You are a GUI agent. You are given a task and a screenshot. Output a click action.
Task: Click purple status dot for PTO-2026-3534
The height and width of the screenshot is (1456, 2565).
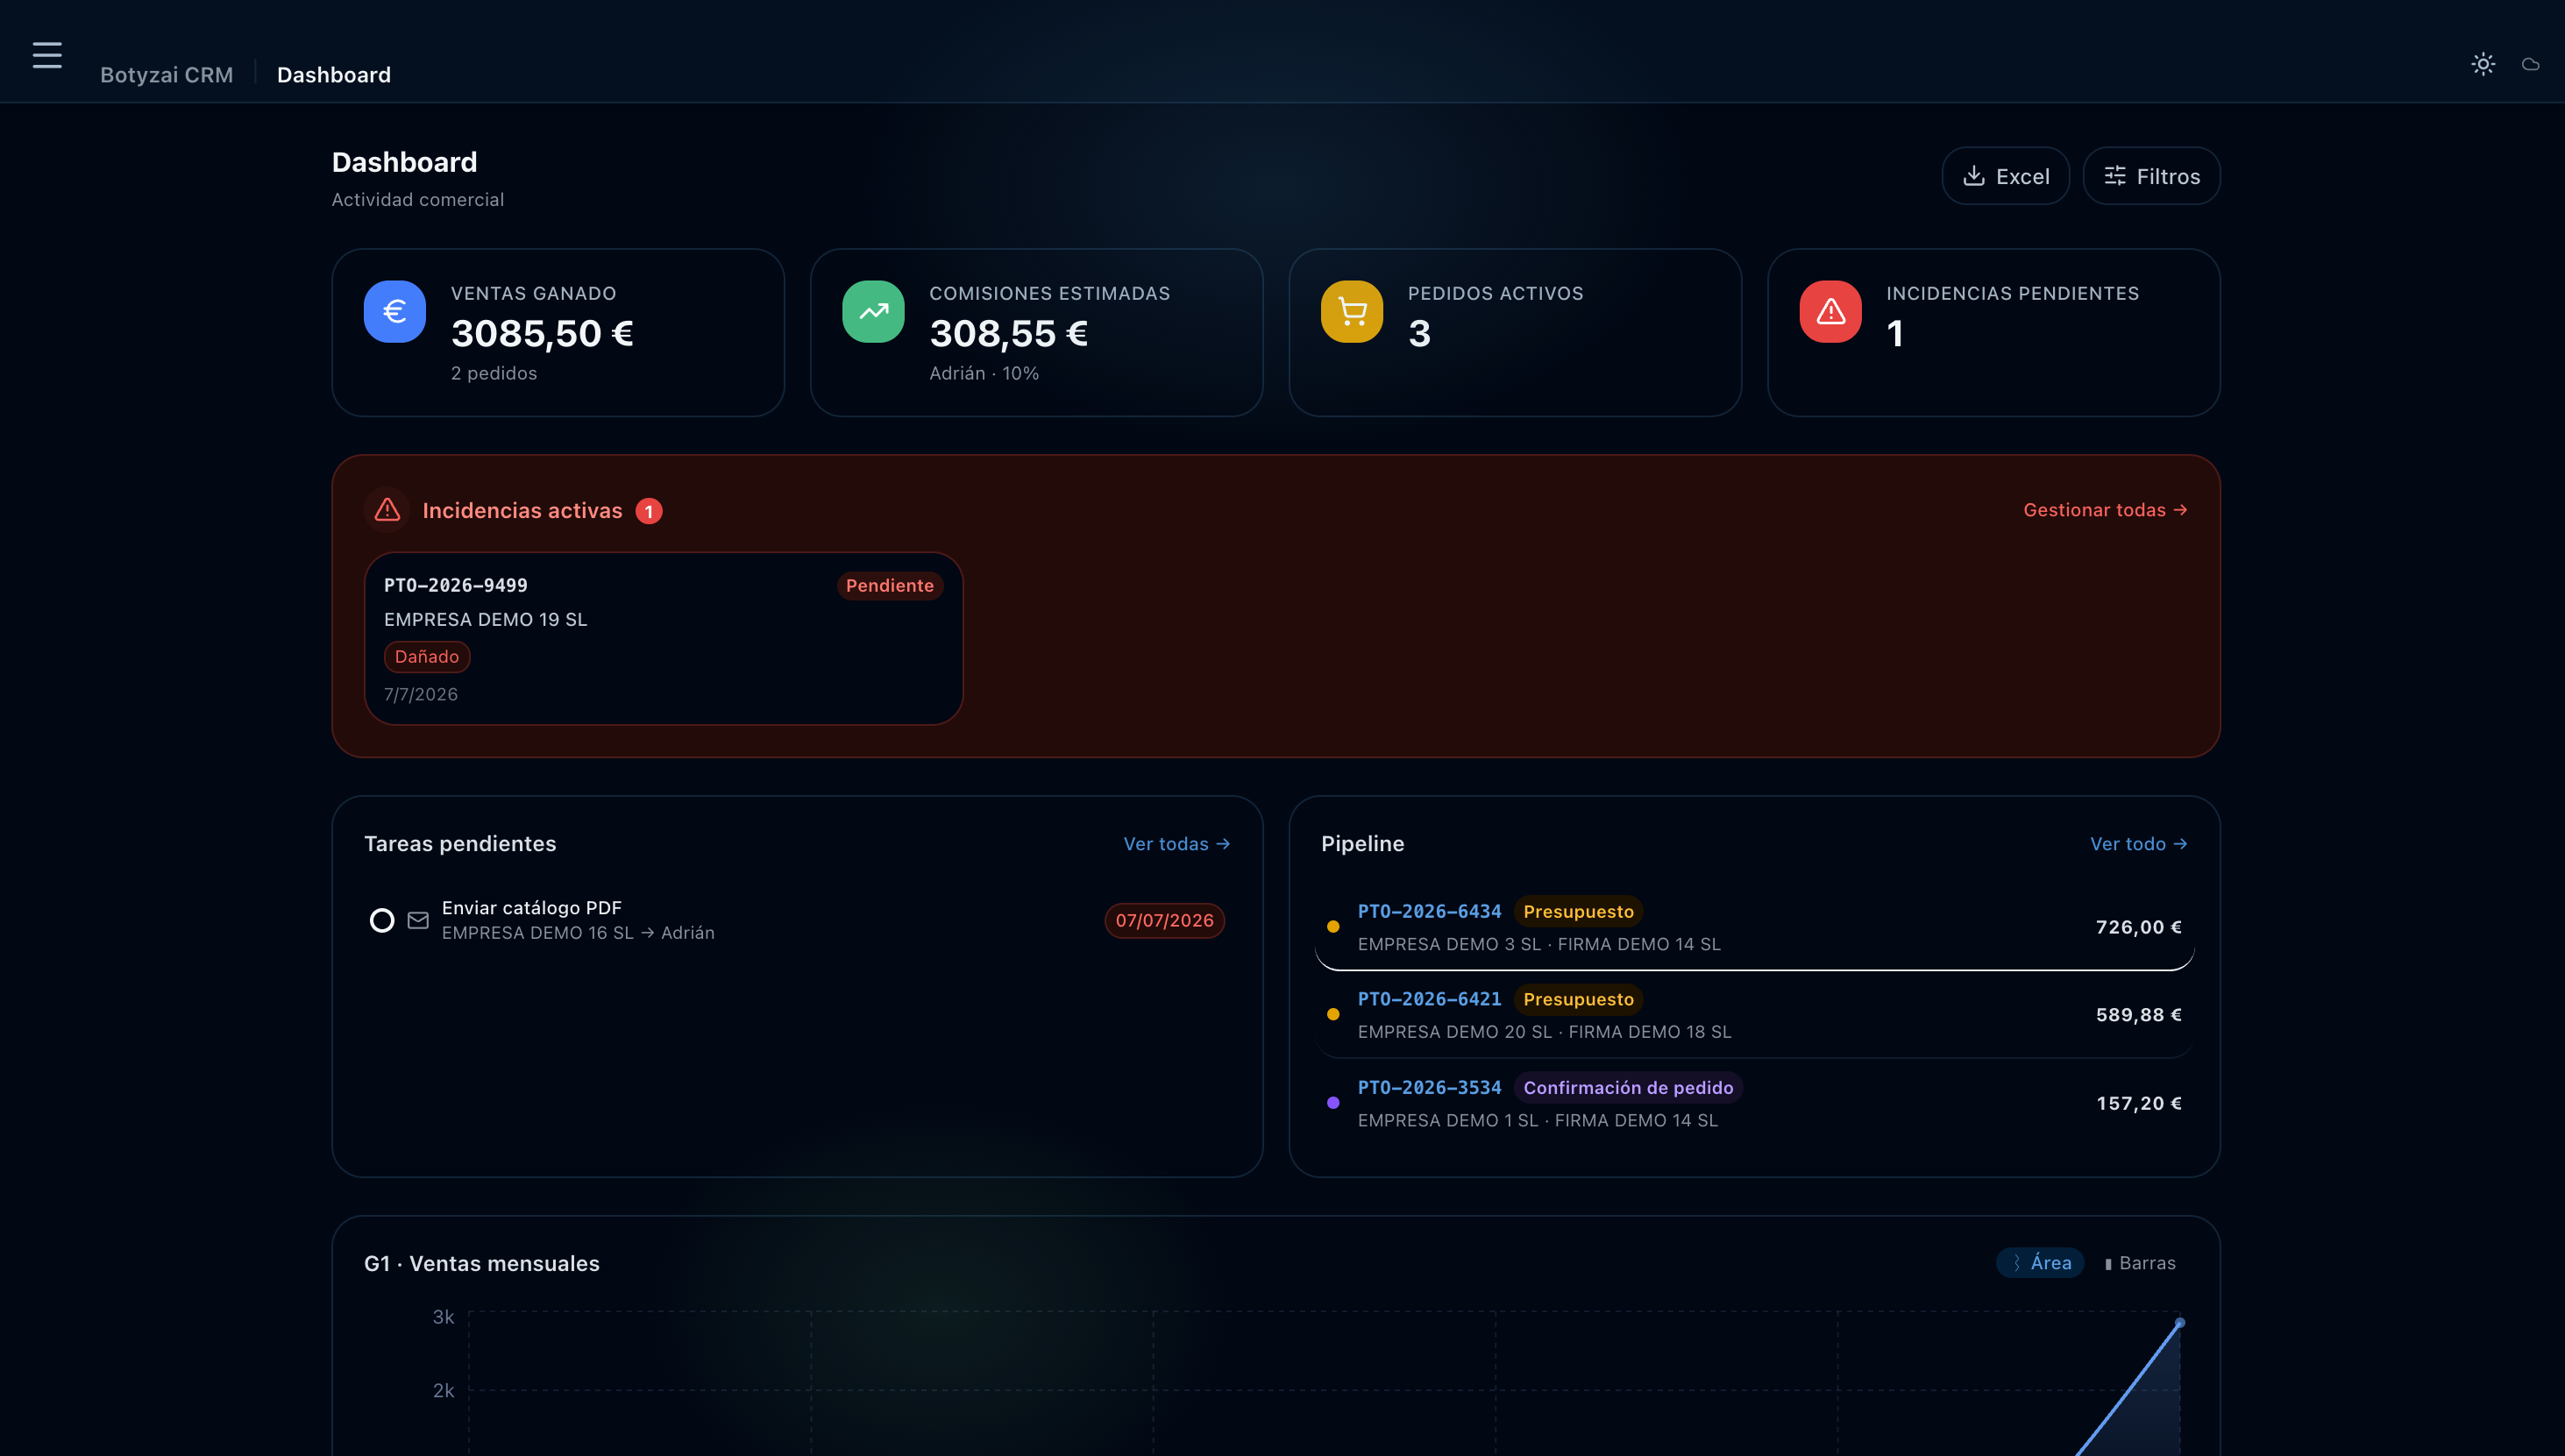1333,1103
